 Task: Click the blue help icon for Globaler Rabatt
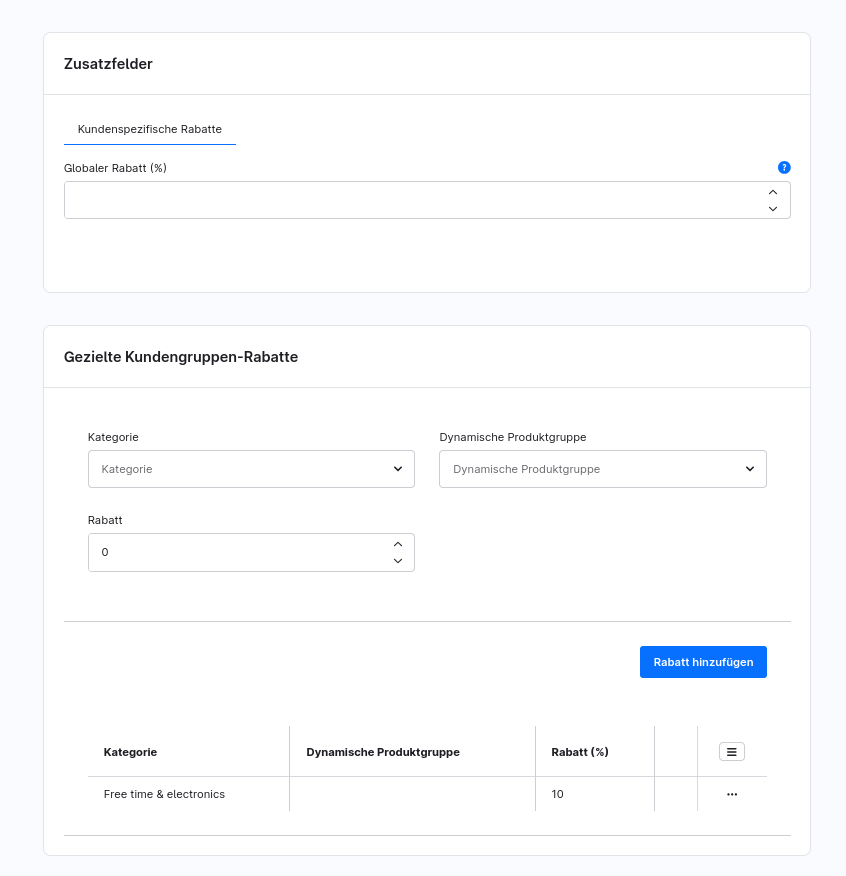(784, 168)
